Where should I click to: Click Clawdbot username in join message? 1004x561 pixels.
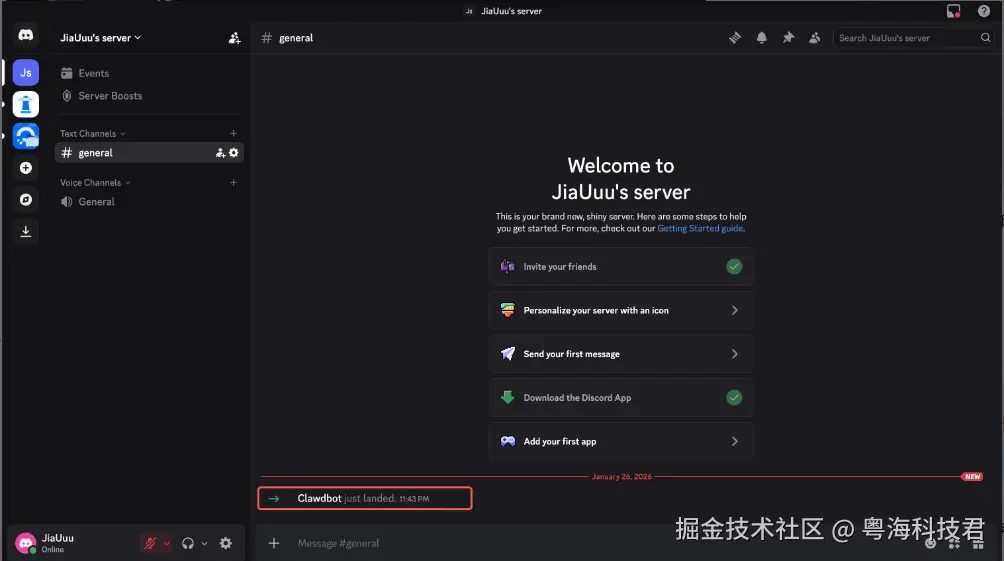pos(319,498)
